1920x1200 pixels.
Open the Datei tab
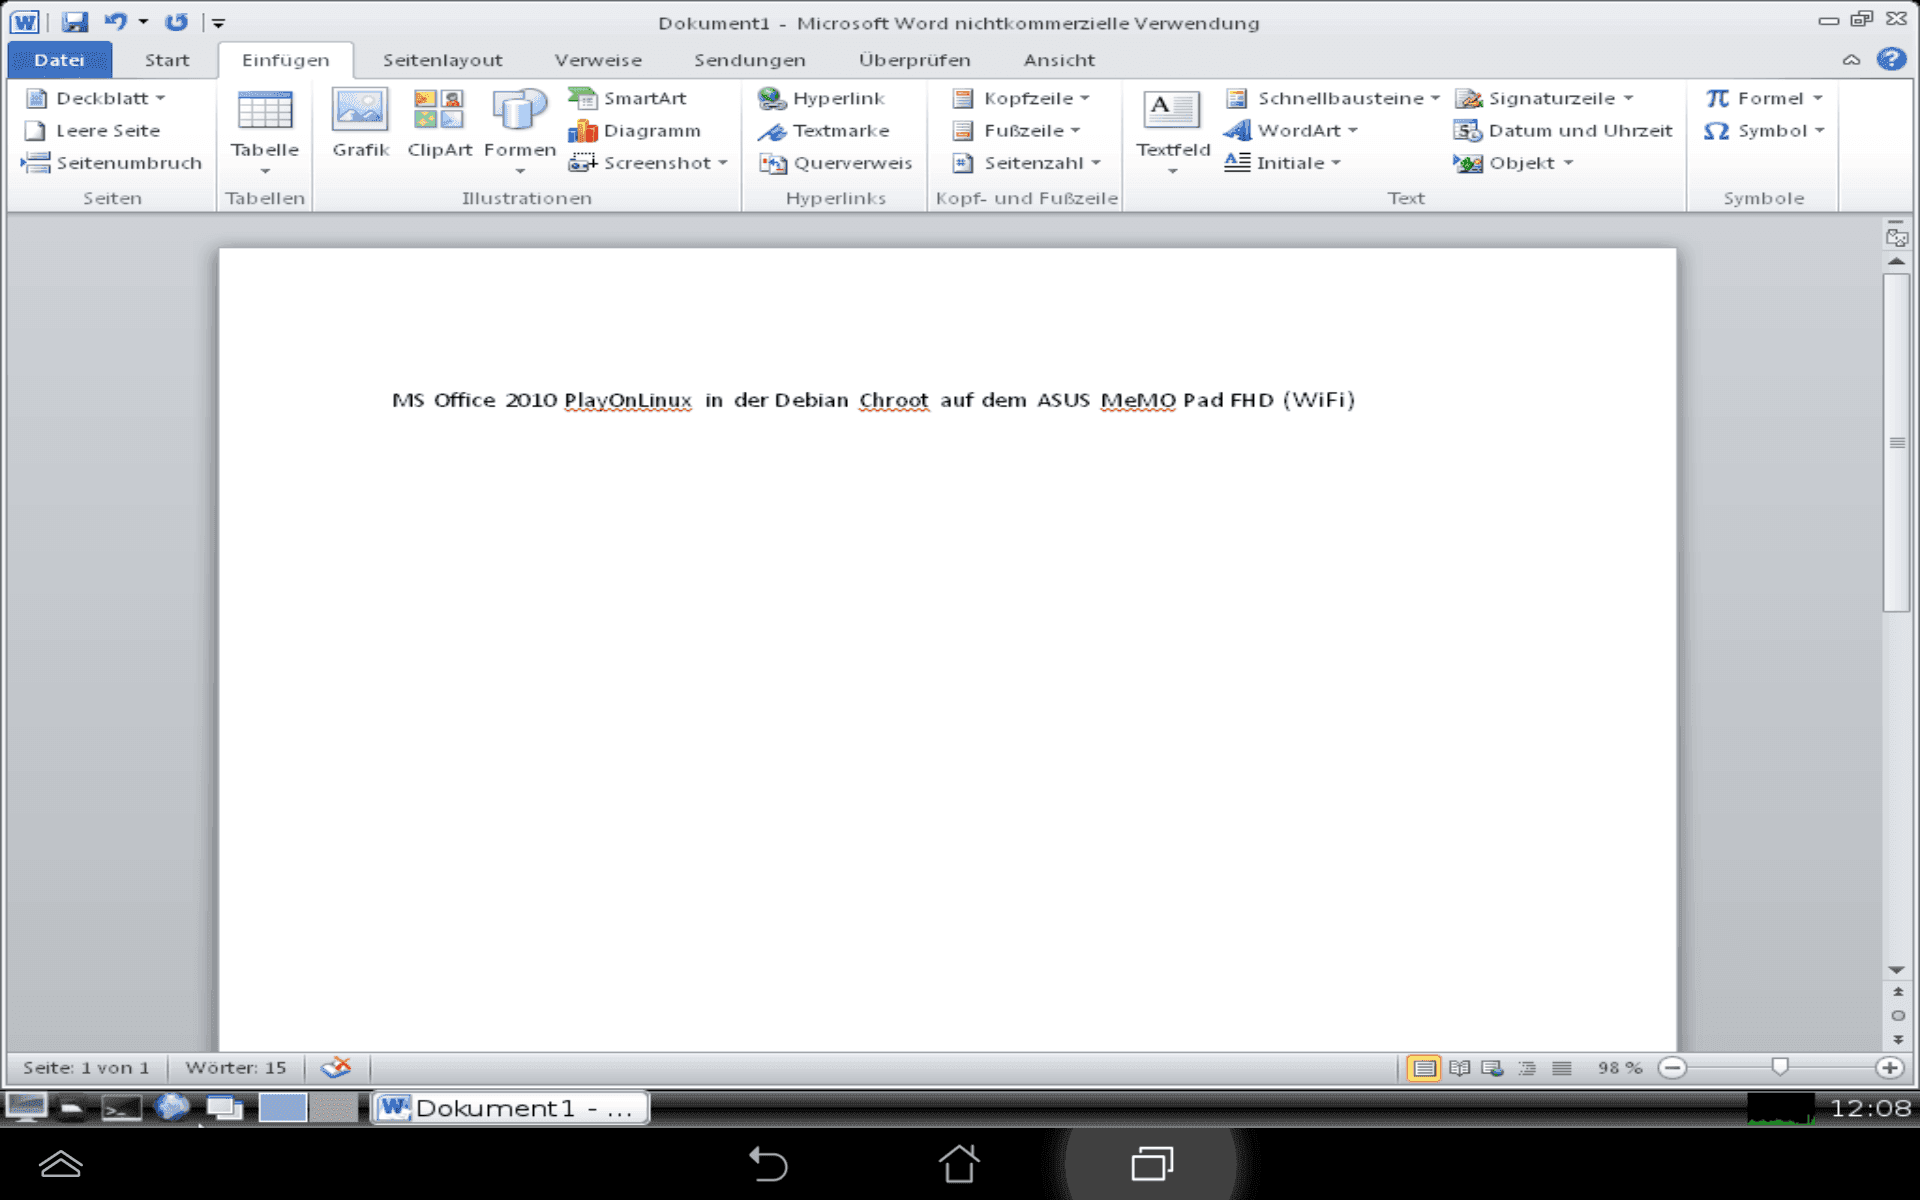pos(59,59)
